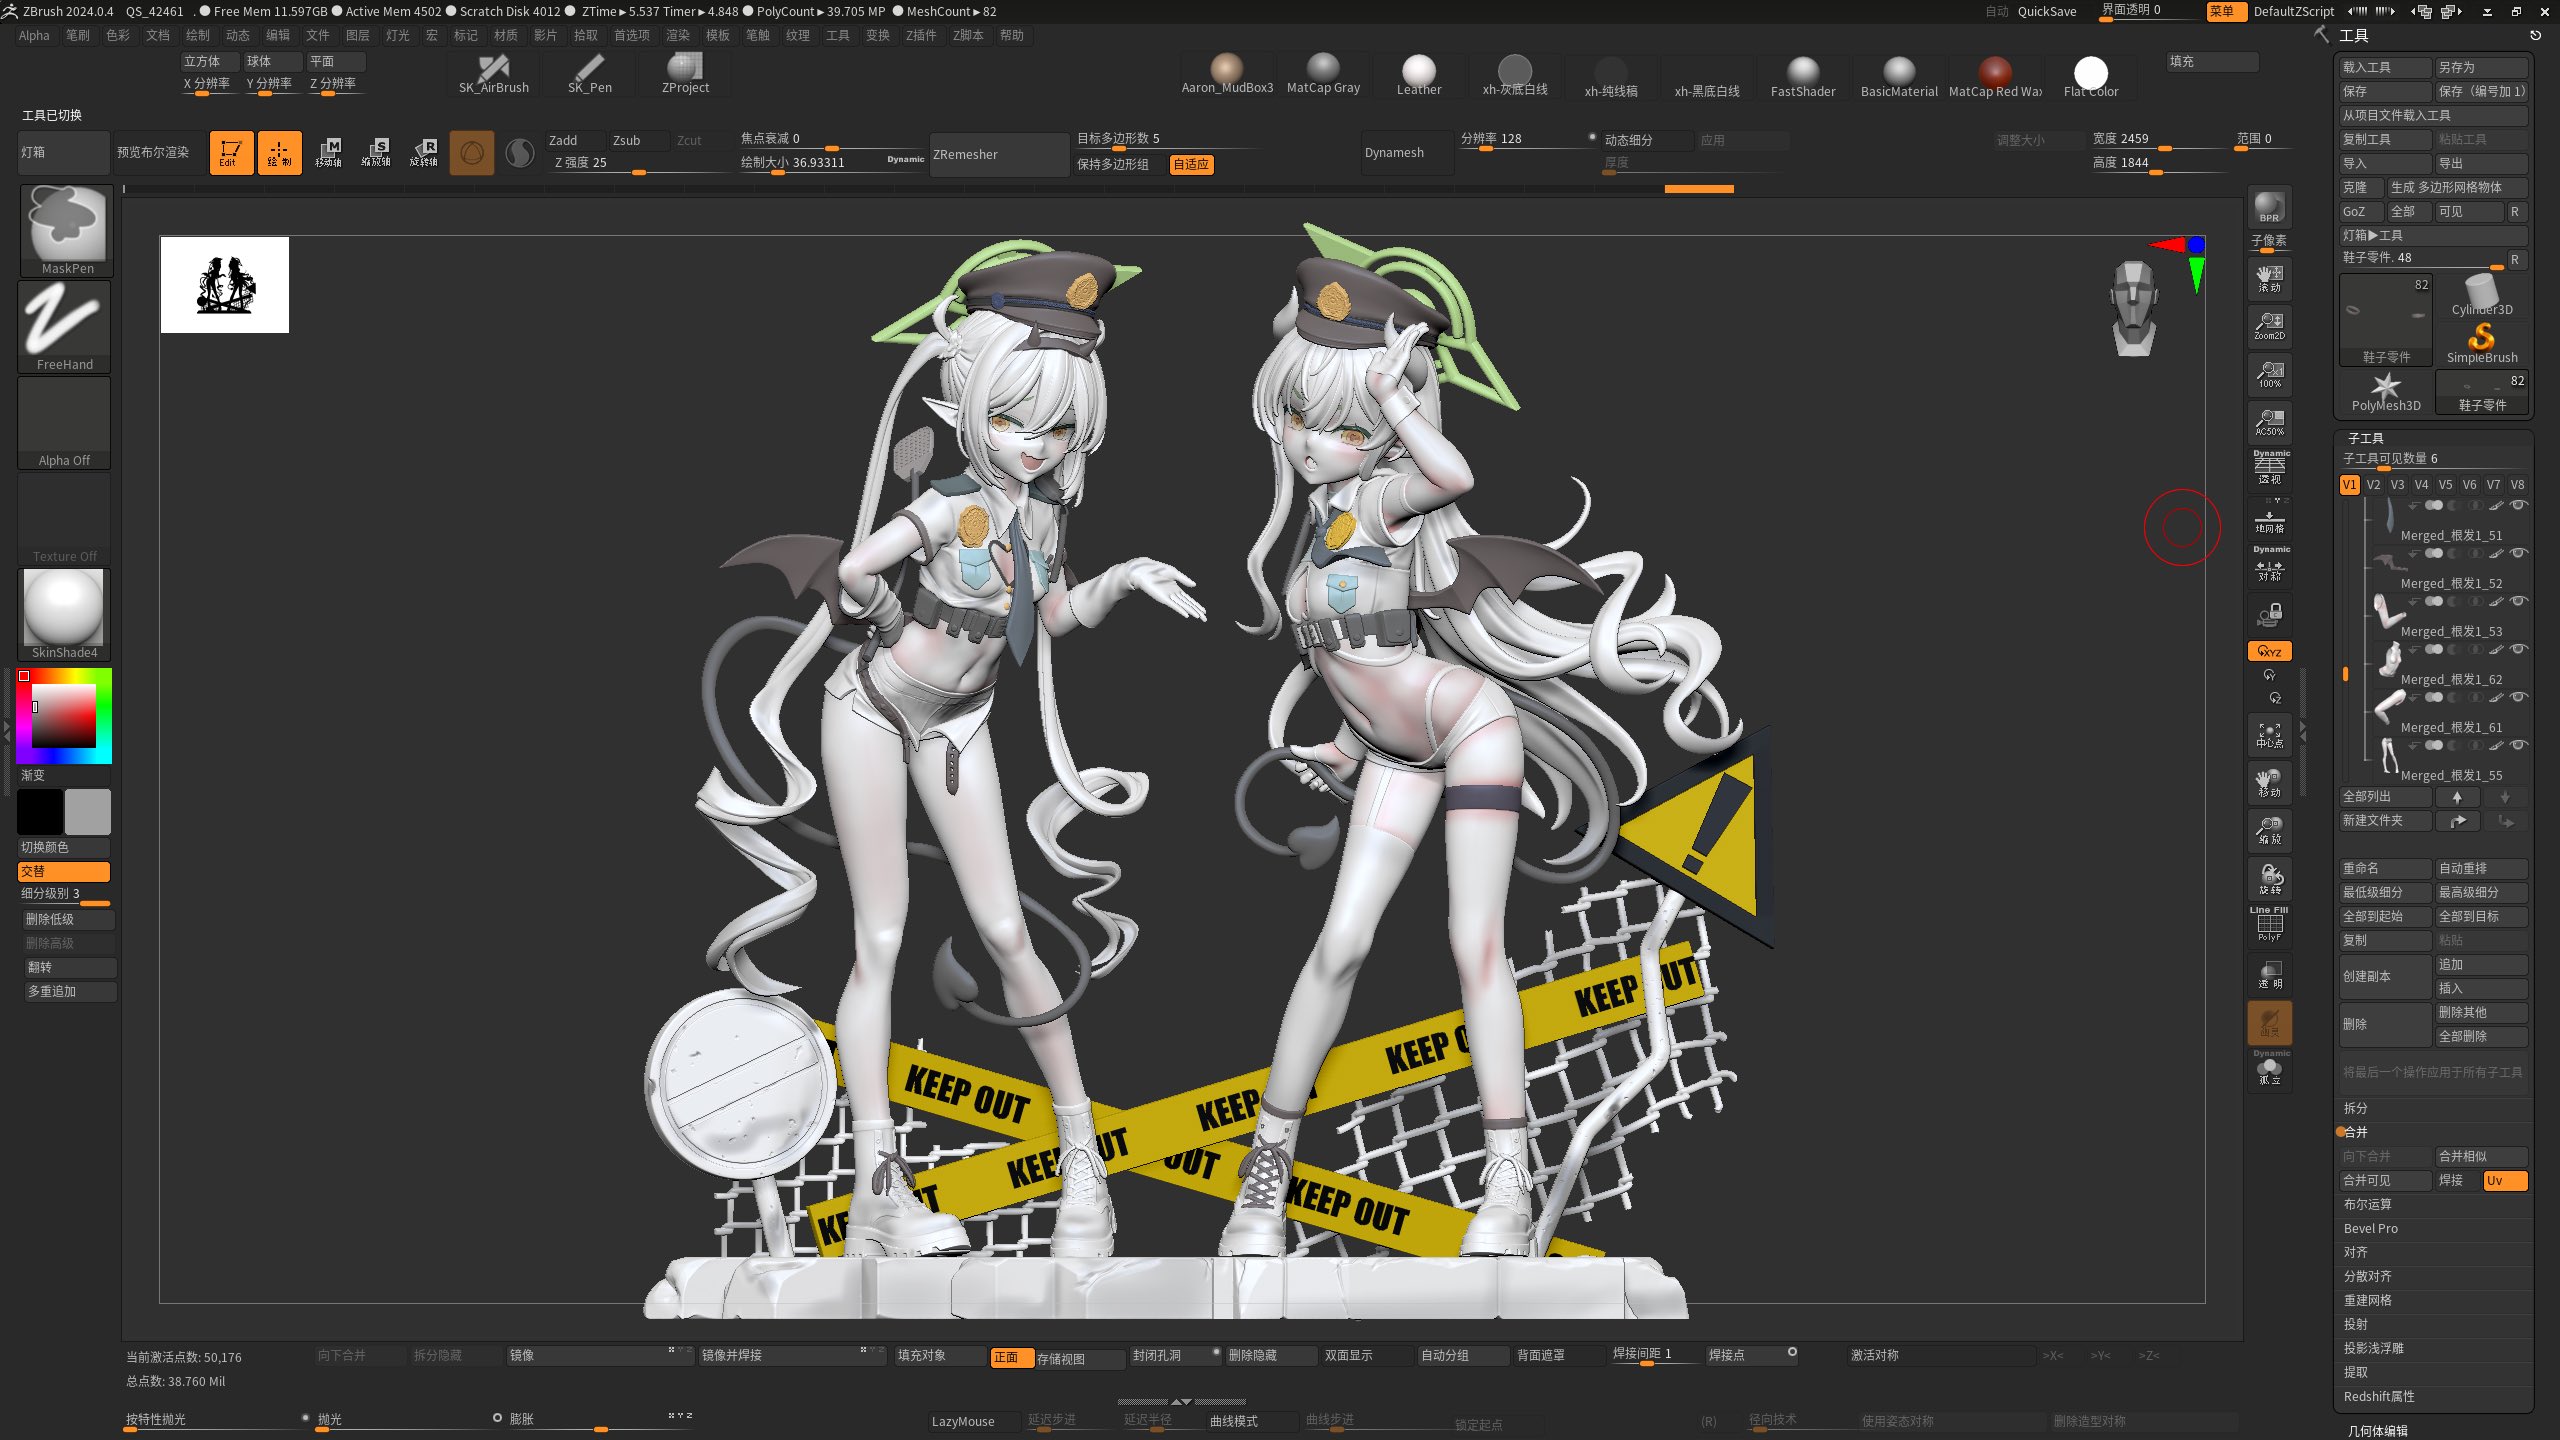Screen dimensions: 2560x1440
Task: Toggle the Dynamic perspective (透视) button
Action: pyautogui.click(x=2269, y=469)
